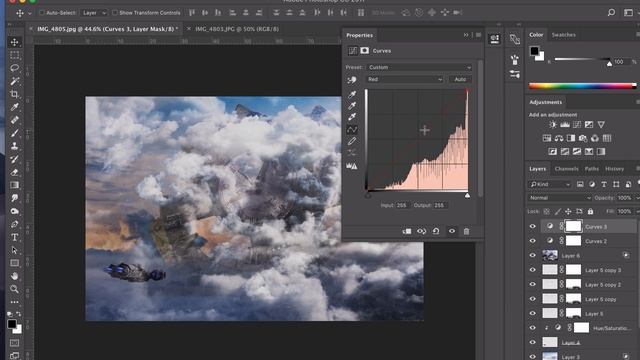Collapse the Properties panel with double arrows
Image resolution: width=640 pixels, height=360 pixels.
[x=466, y=35]
